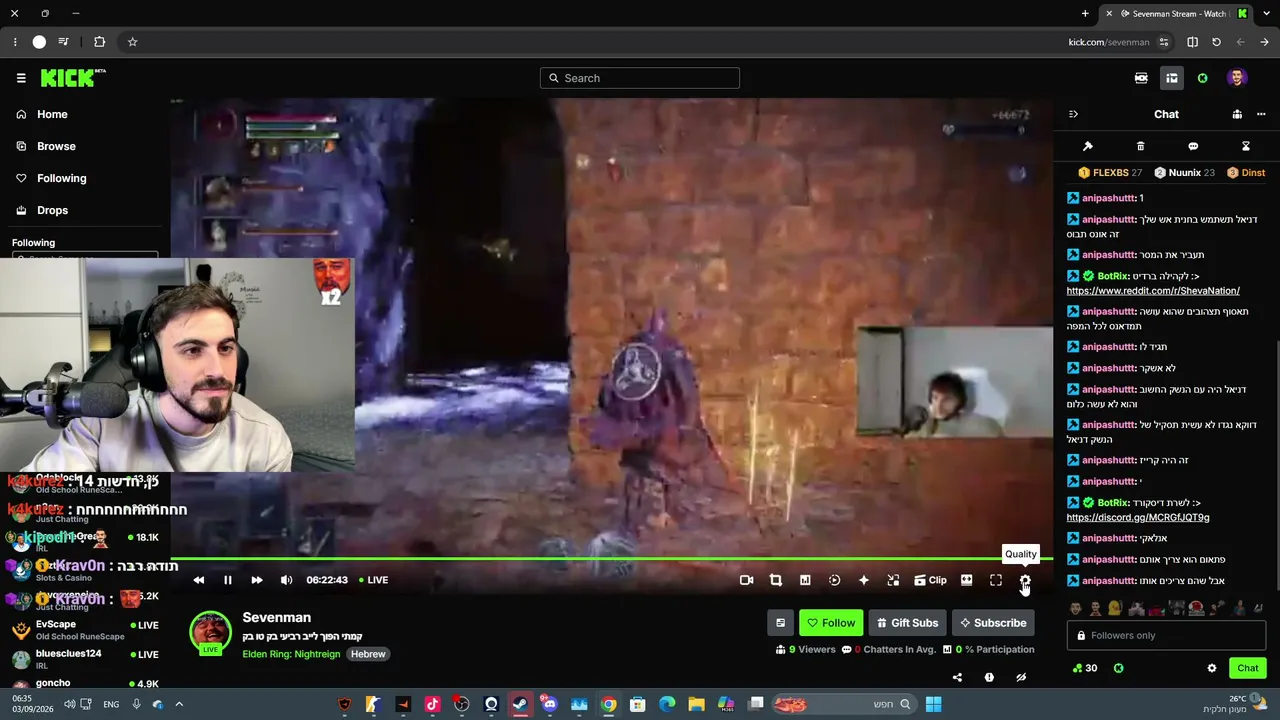Click the stream progress bar

[611, 559]
